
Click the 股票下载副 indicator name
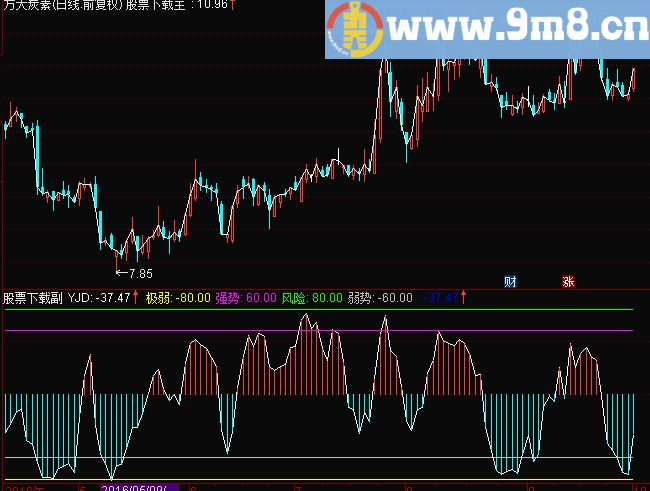(x=33, y=298)
